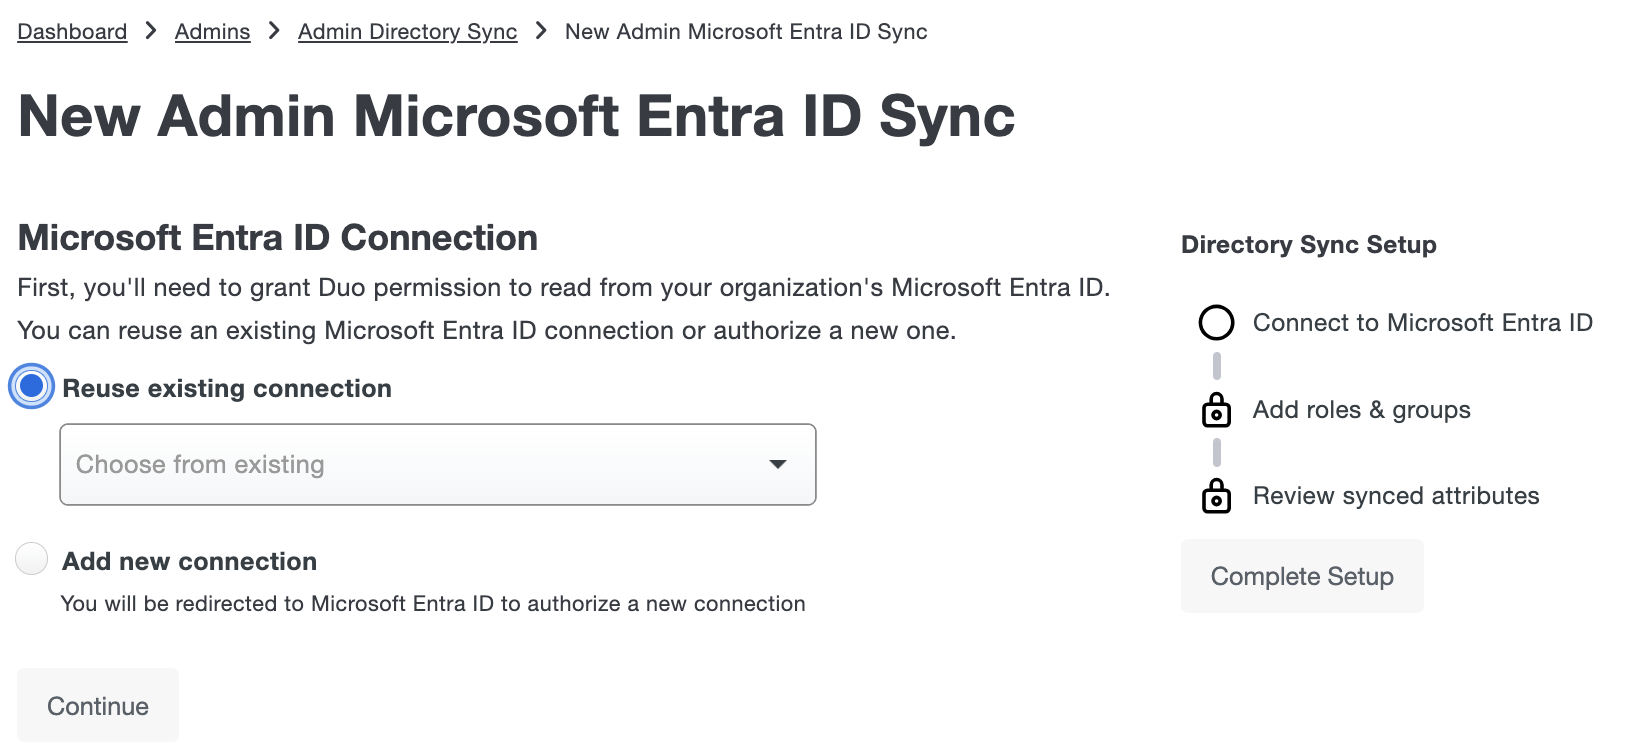This screenshot has width=1642, height=750.
Task: Click the Connect to Microsoft Entra ID step label
Action: [1423, 323]
